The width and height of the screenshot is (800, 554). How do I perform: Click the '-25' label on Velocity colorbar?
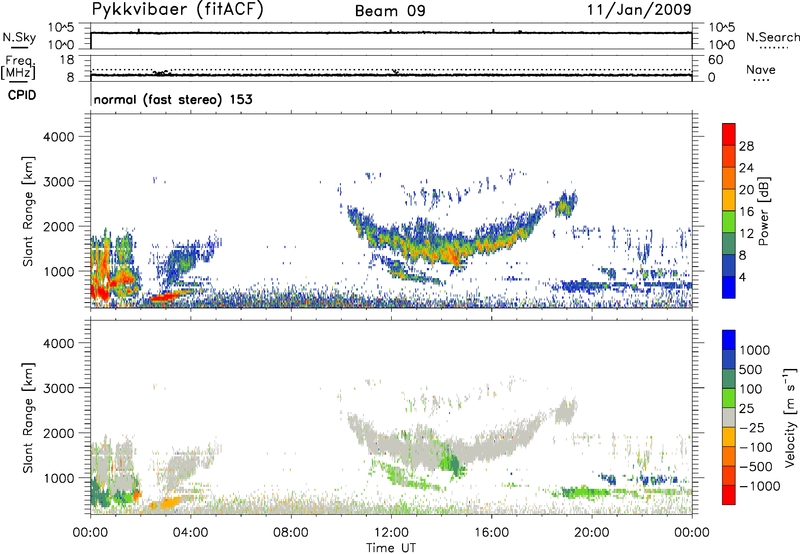752,428
